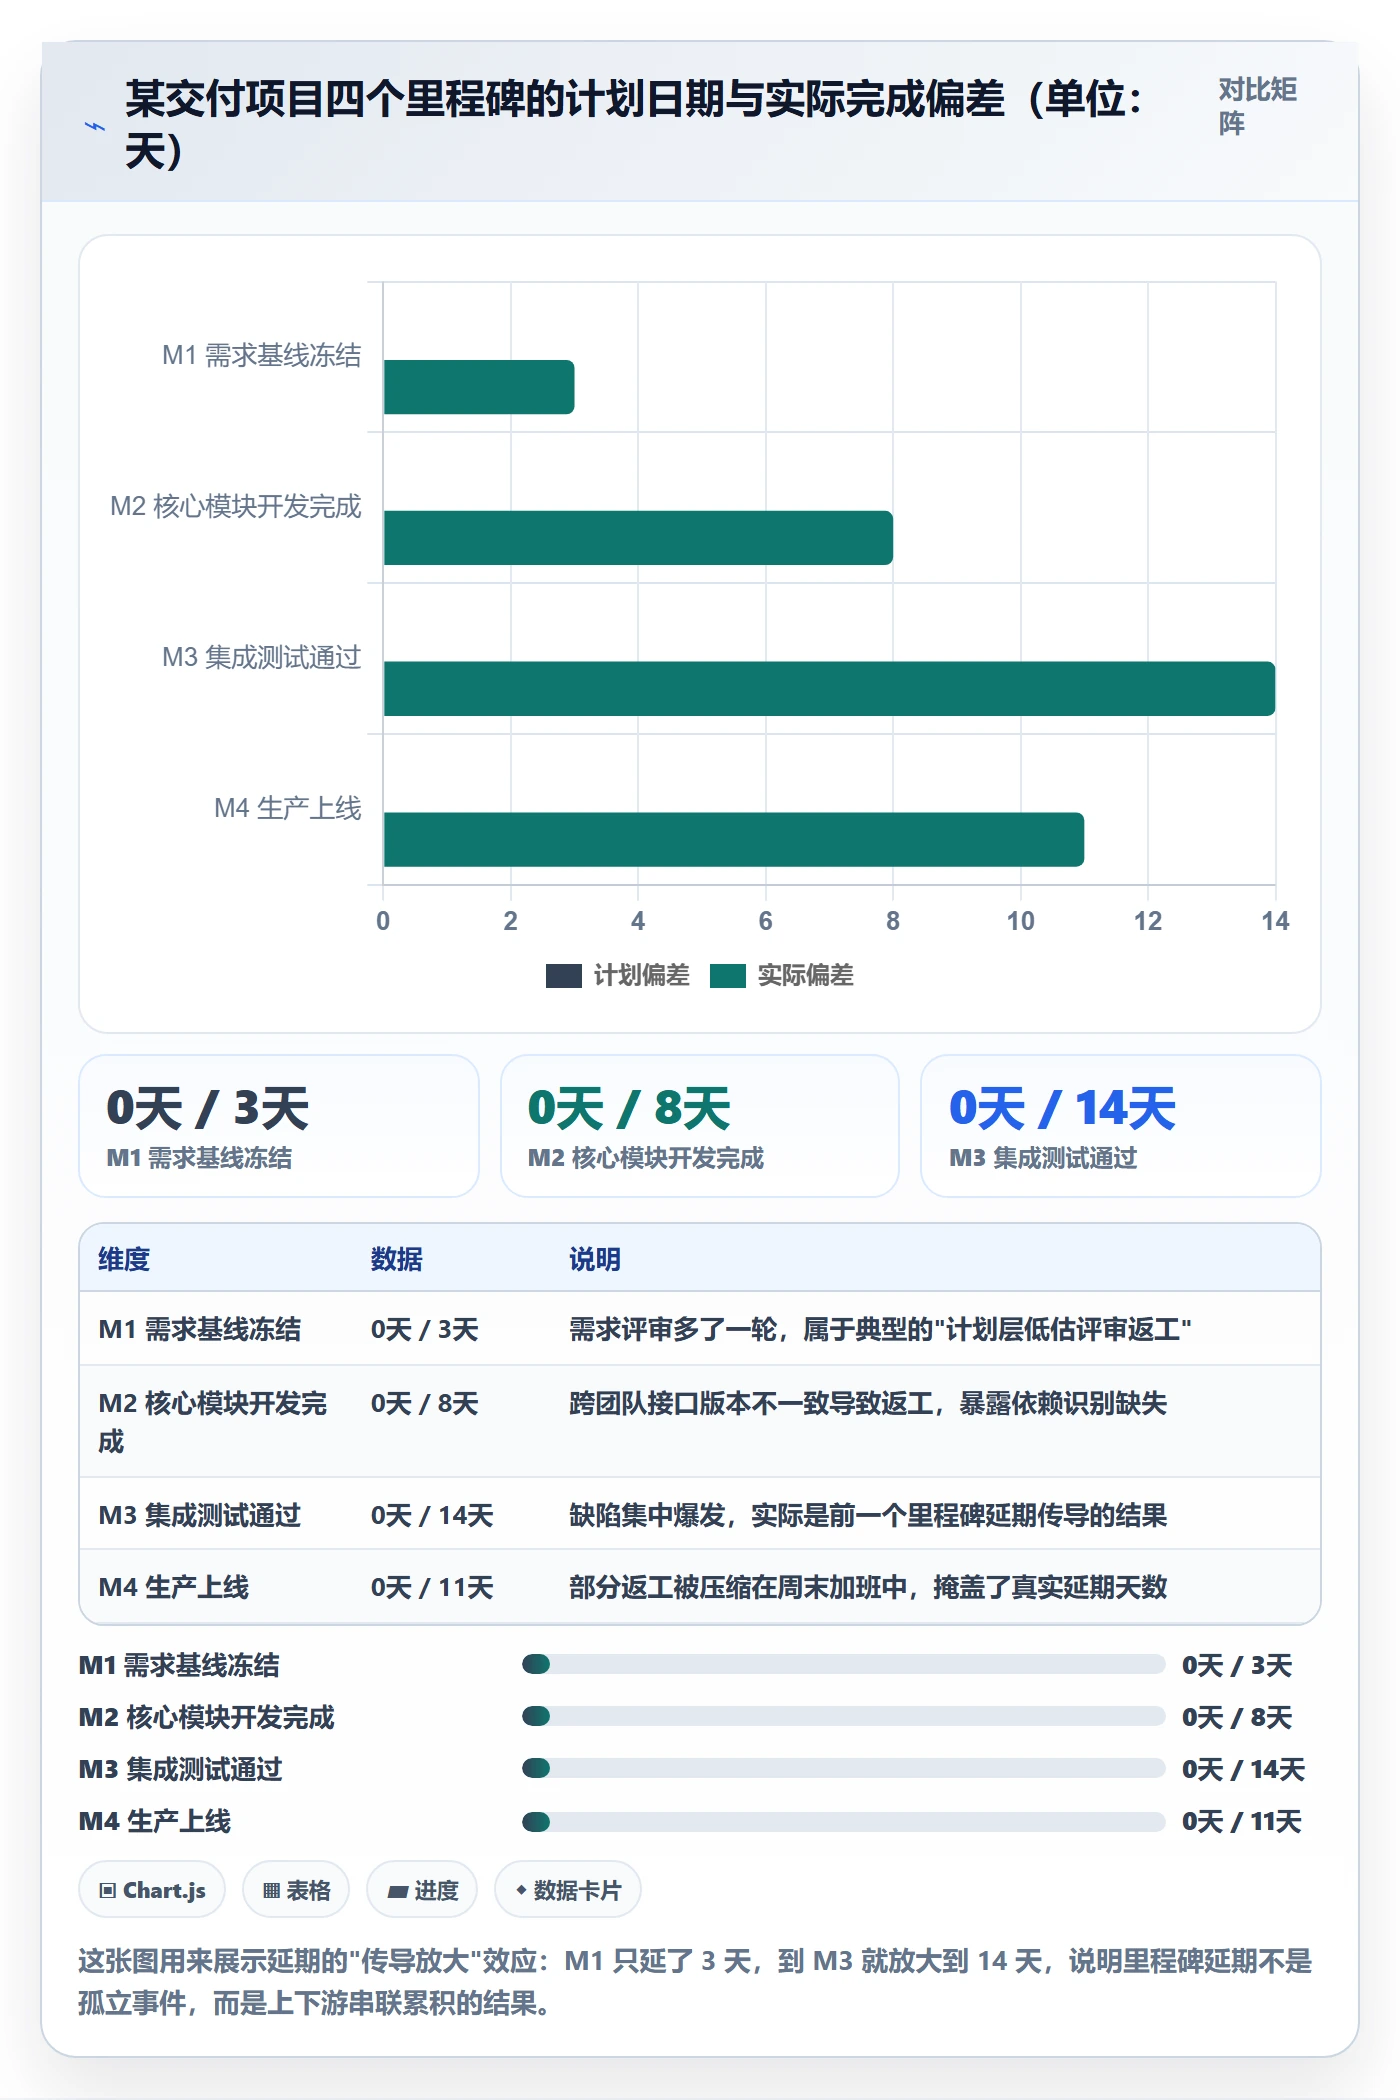The width and height of the screenshot is (1400, 2100).
Task: Click the 说明 column header
Action: tap(595, 1259)
